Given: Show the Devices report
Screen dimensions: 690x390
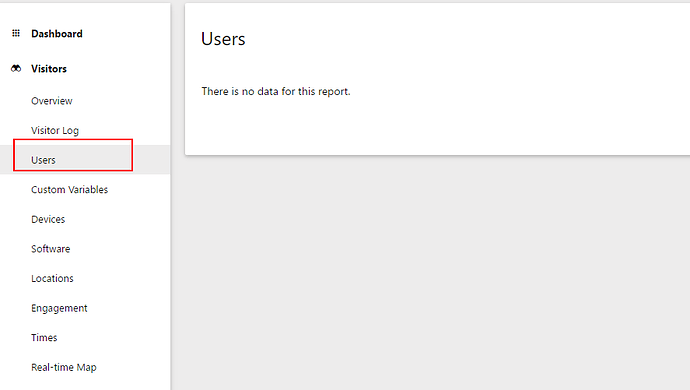Looking at the screenshot, I should point(48,219).
